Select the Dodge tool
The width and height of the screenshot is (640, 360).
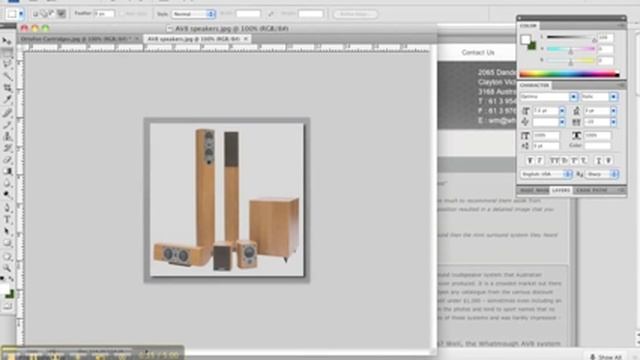7,195
